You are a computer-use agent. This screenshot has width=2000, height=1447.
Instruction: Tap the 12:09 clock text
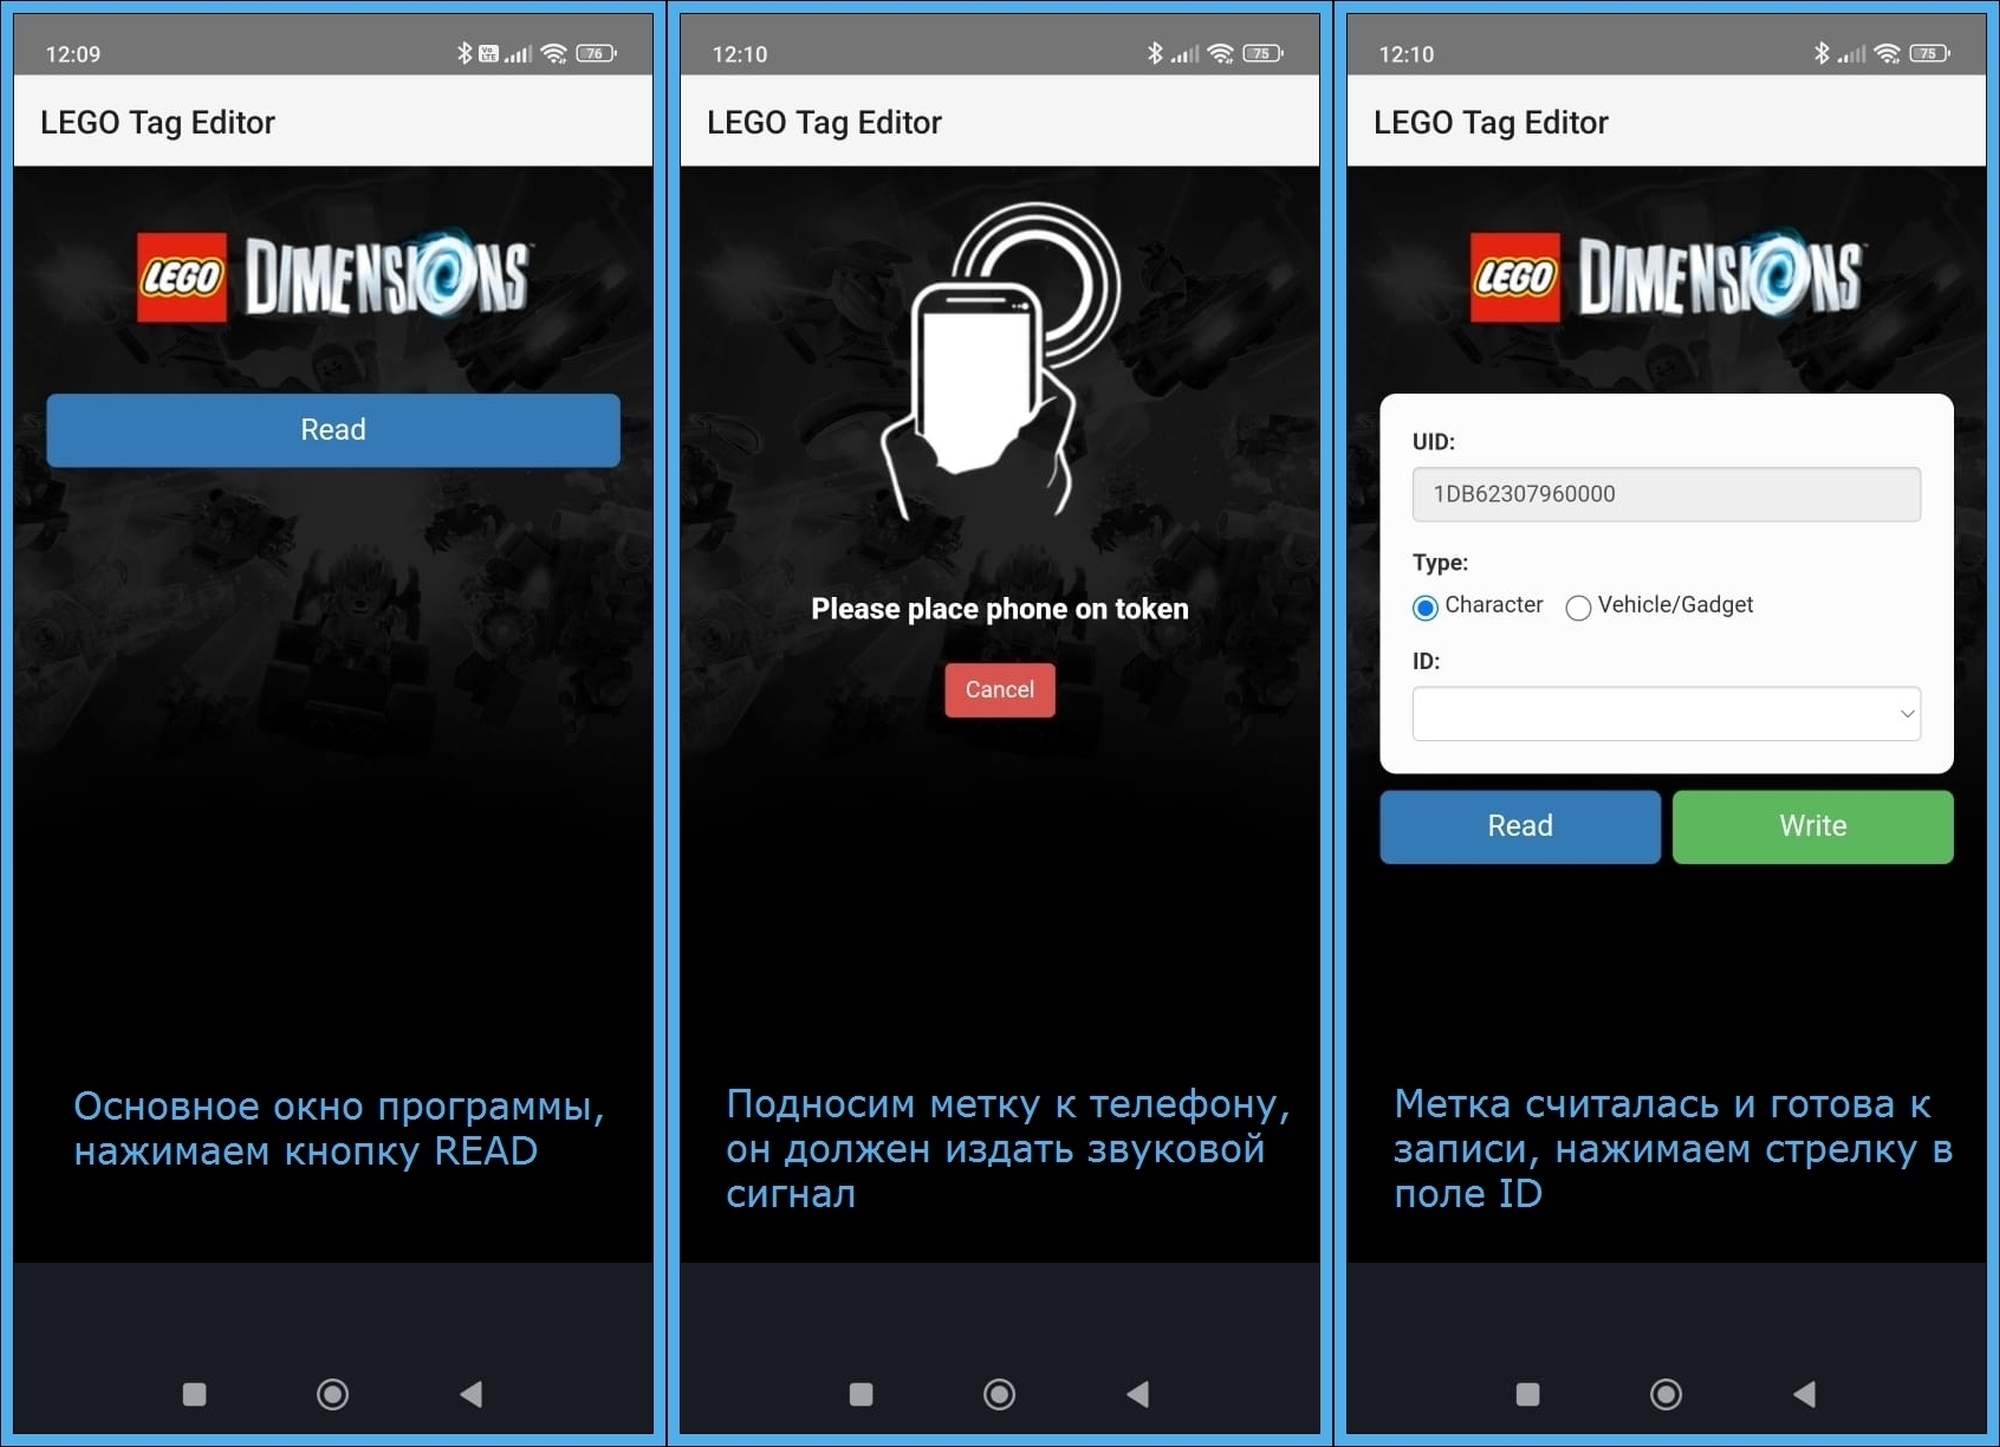pos(73,54)
